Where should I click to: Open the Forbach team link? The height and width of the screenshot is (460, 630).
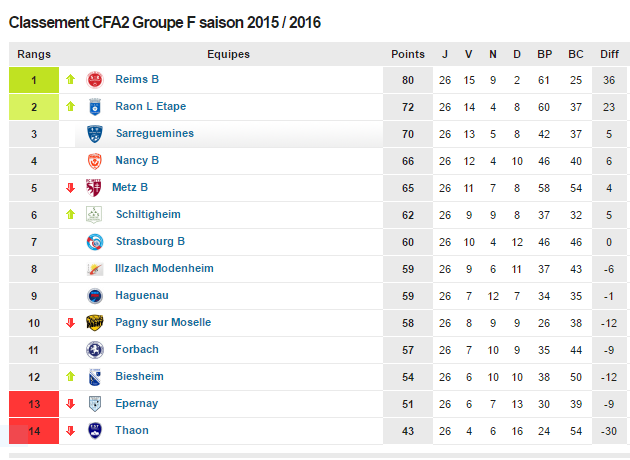(137, 349)
